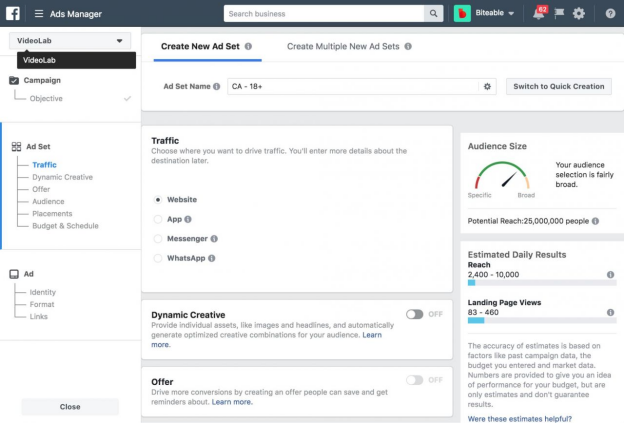The height and width of the screenshot is (424, 624).
Task: Open the settings gear in top bar
Action: coord(579,14)
